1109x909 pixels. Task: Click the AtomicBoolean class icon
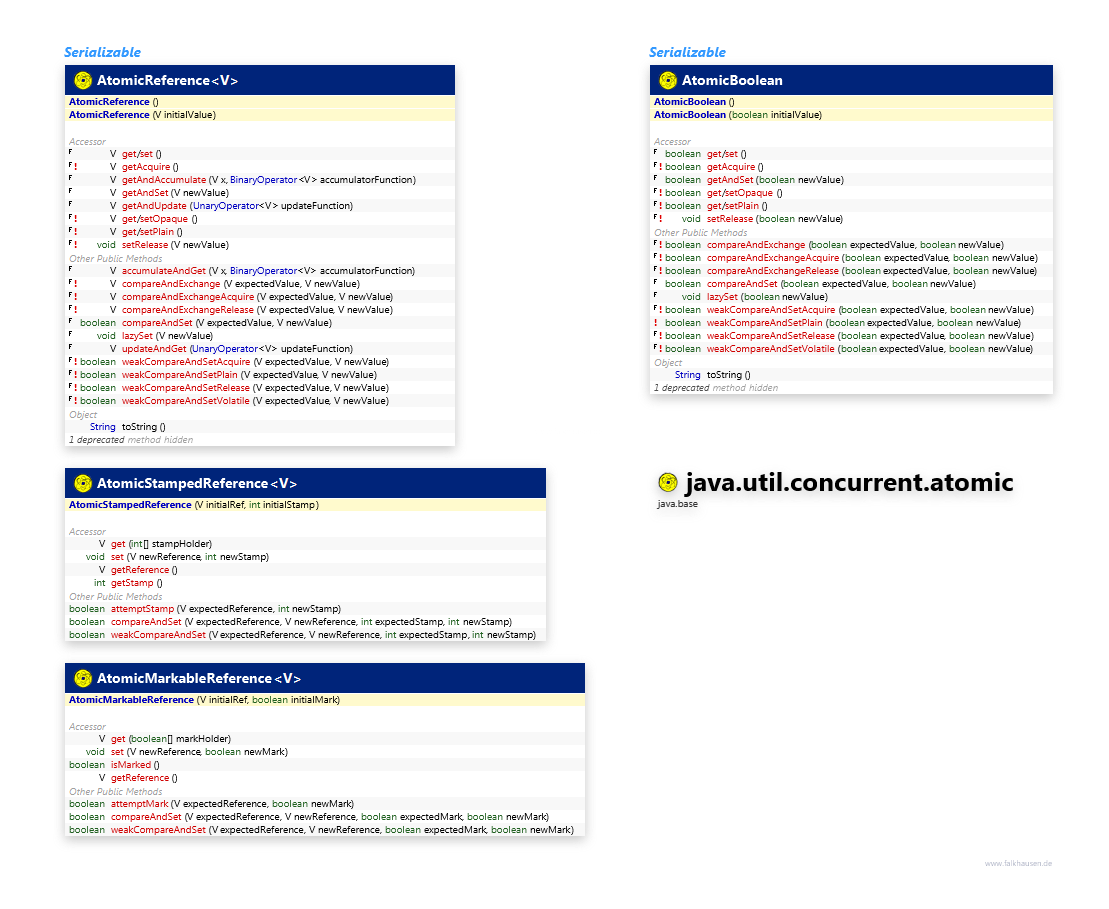(x=668, y=81)
